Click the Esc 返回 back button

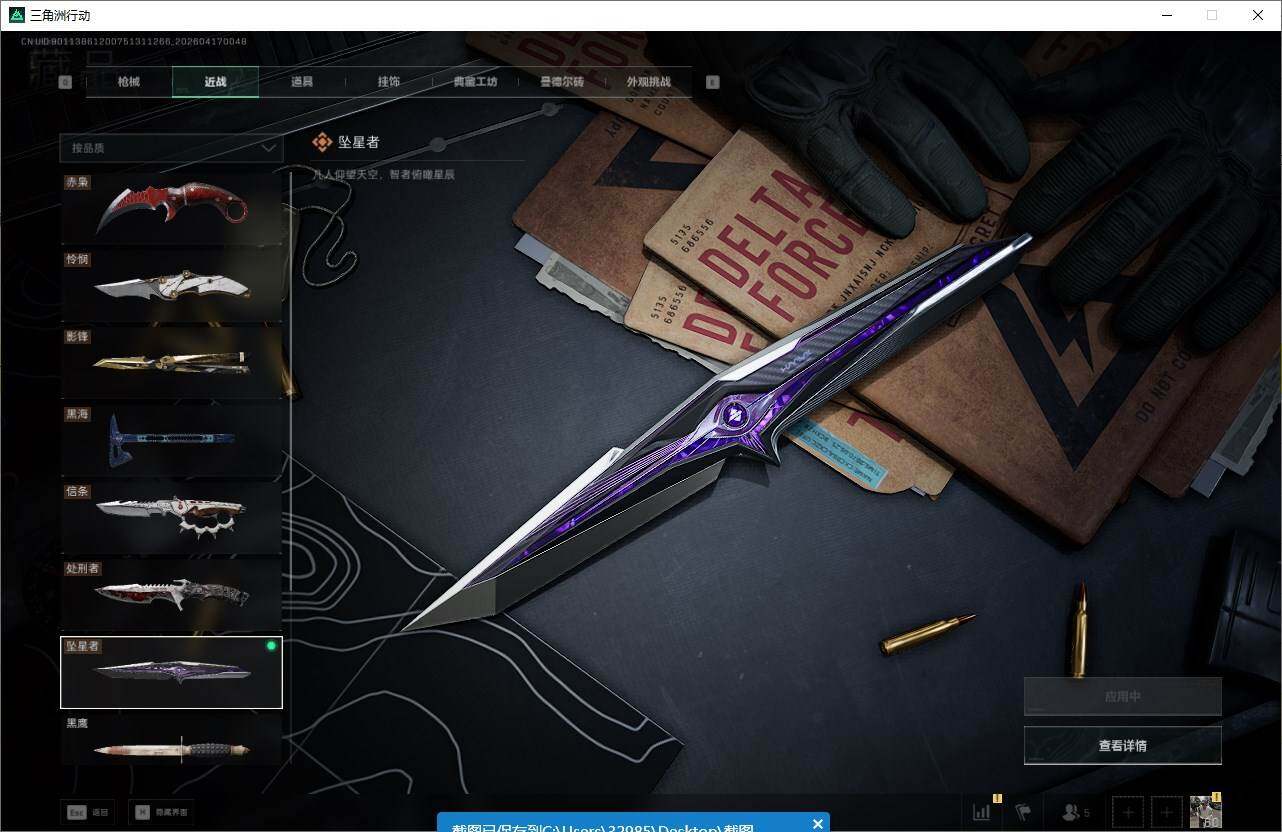88,813
